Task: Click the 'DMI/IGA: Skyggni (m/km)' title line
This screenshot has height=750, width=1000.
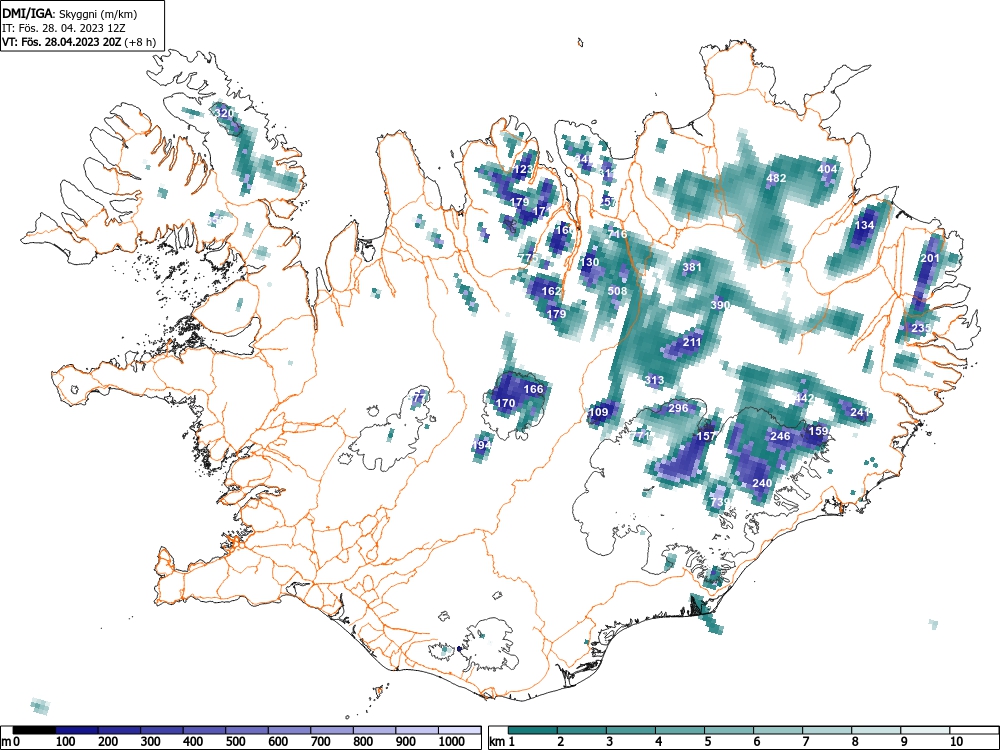Action: point(70,13)
